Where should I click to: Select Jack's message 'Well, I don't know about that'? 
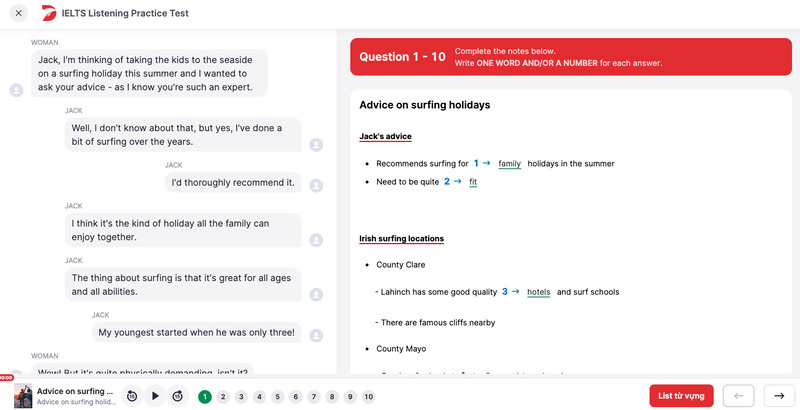pyautogui.click(x=183, y=135)
